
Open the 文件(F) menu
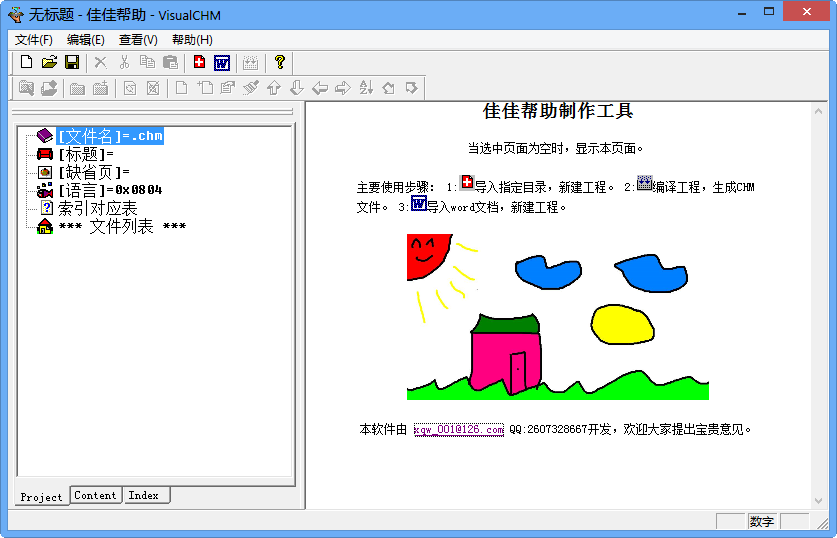point(34,39)
